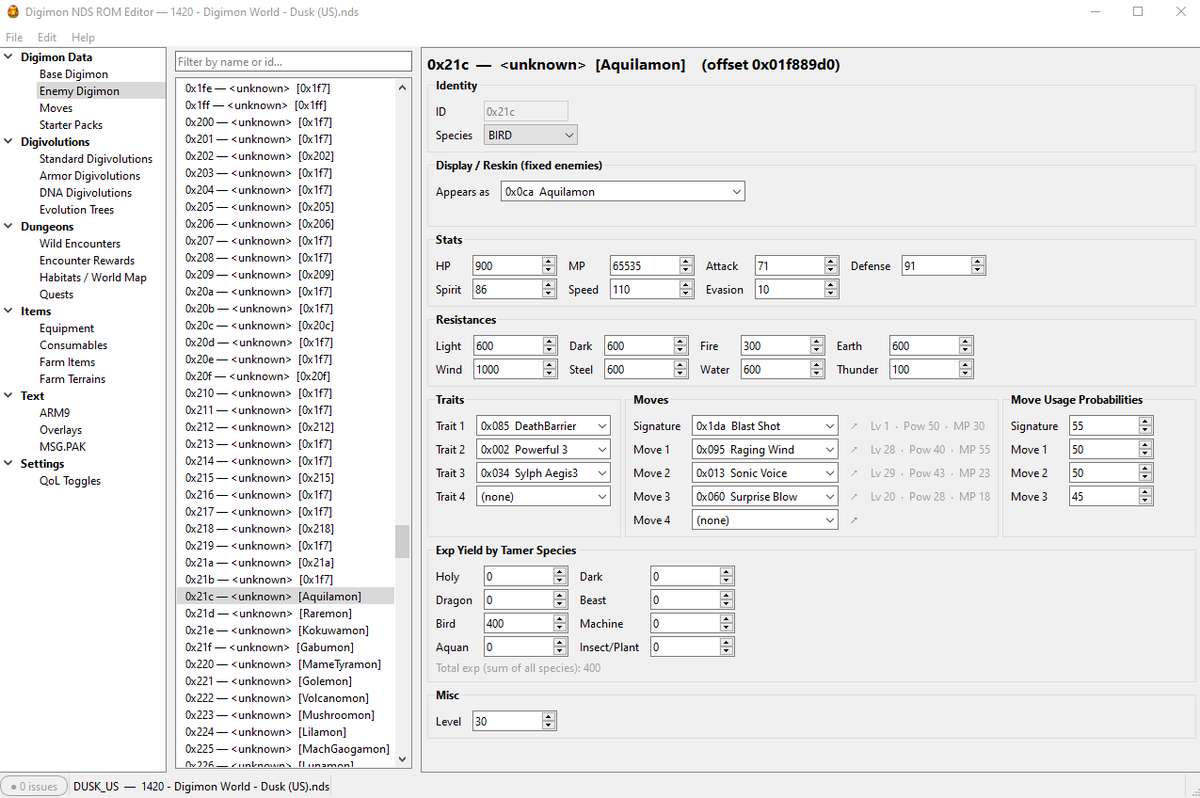Click the 0 issues status button
The height and width of the screenshot is (798, 1200).
[x=34, y=786]
